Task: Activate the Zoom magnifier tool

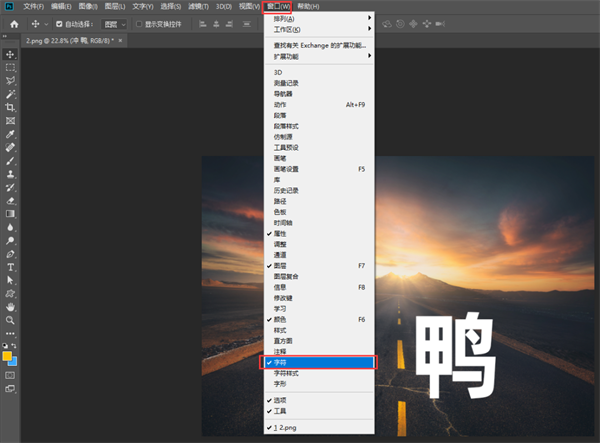Action: point(11,321)
